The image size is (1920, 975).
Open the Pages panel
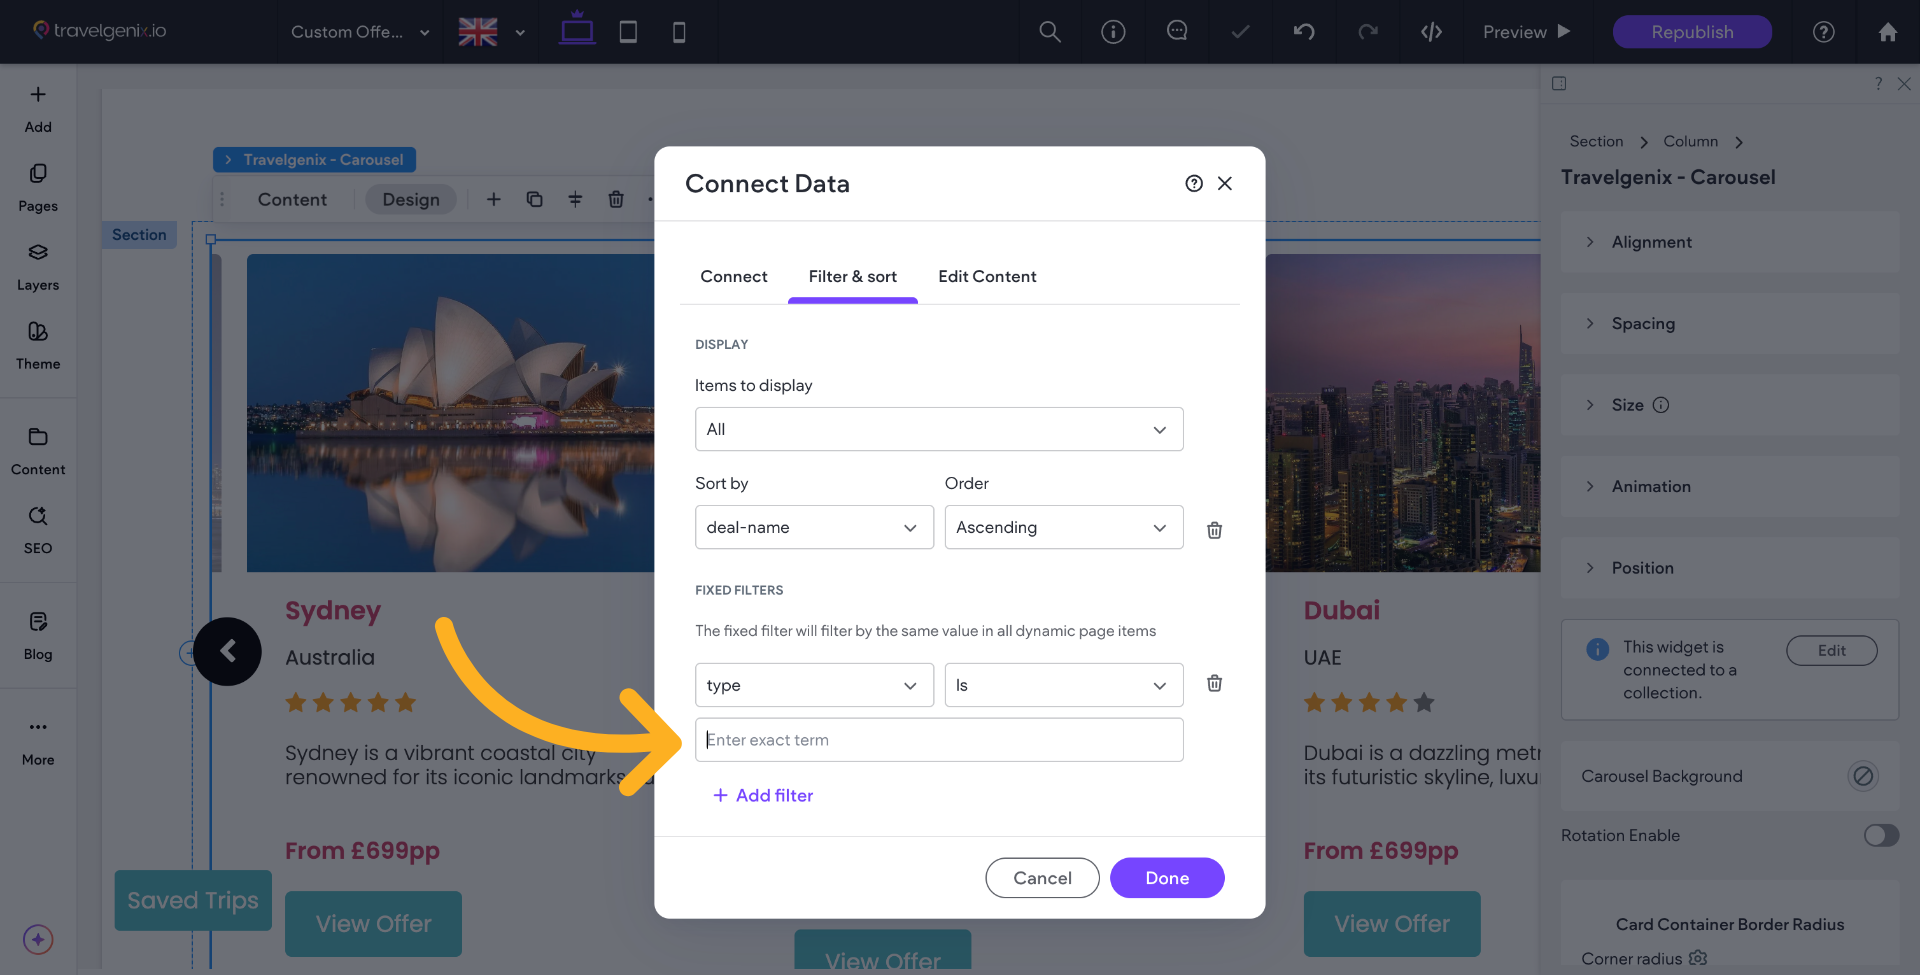tap(38, 188)
